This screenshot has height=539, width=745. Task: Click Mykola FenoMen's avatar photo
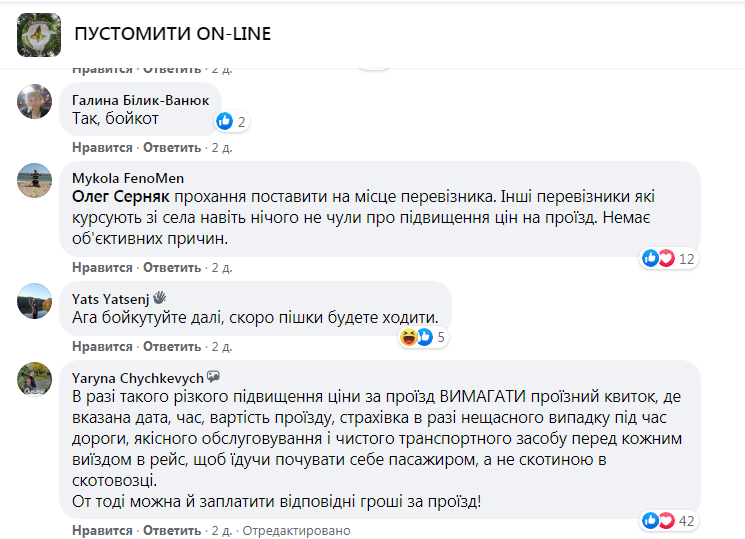(x=35, y=180)
